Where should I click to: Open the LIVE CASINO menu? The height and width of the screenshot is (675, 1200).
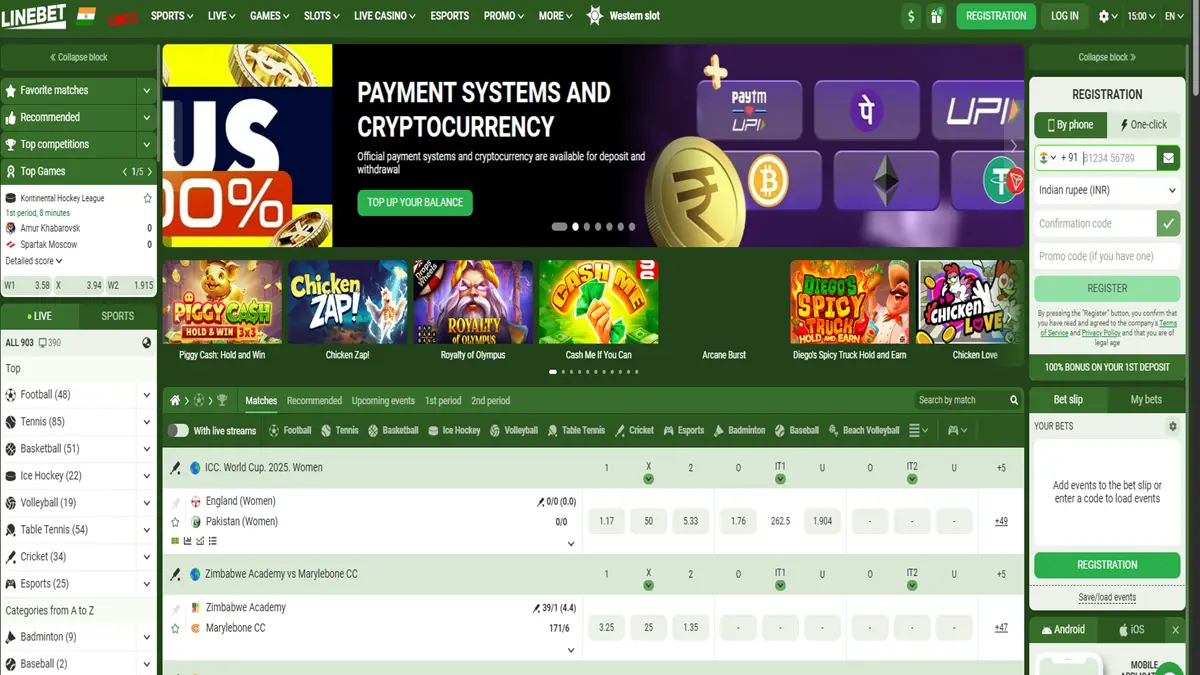pos(384,16)
